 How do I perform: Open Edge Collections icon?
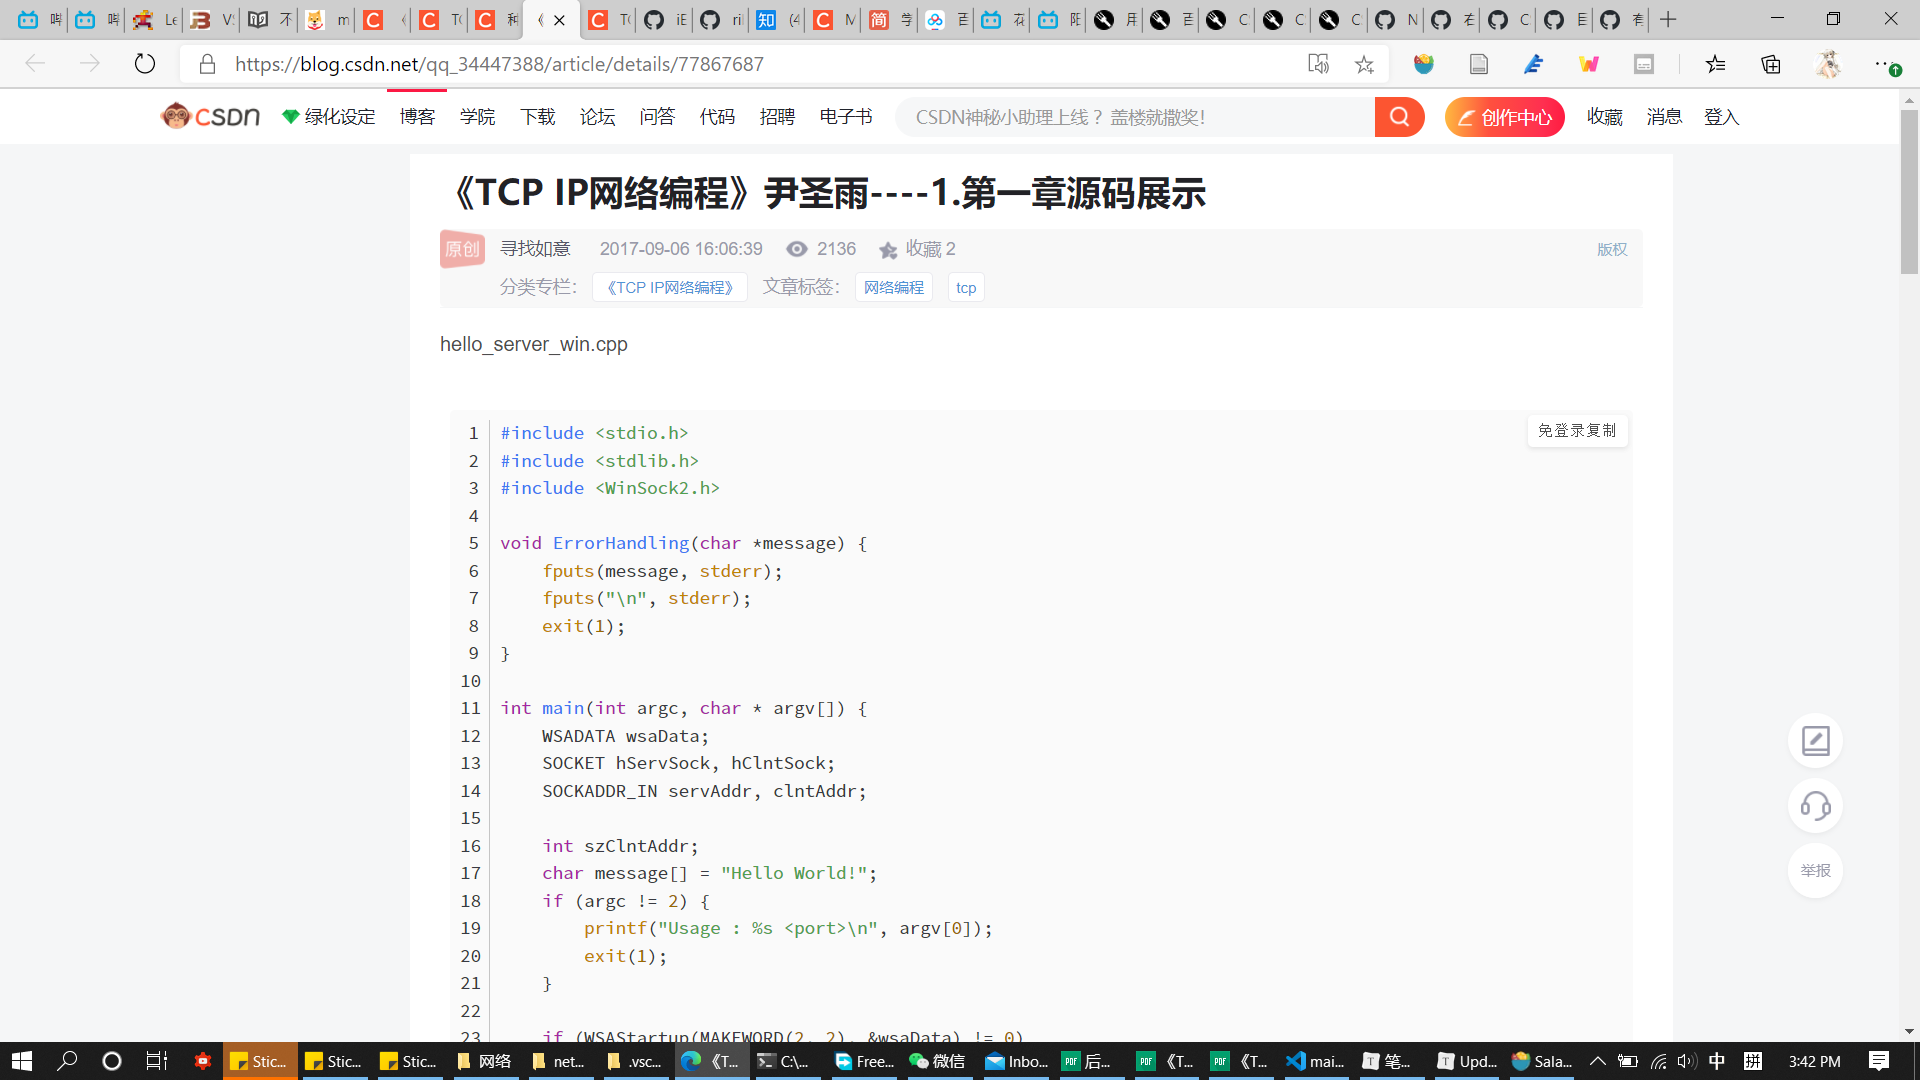click(x=1771, y=63)
